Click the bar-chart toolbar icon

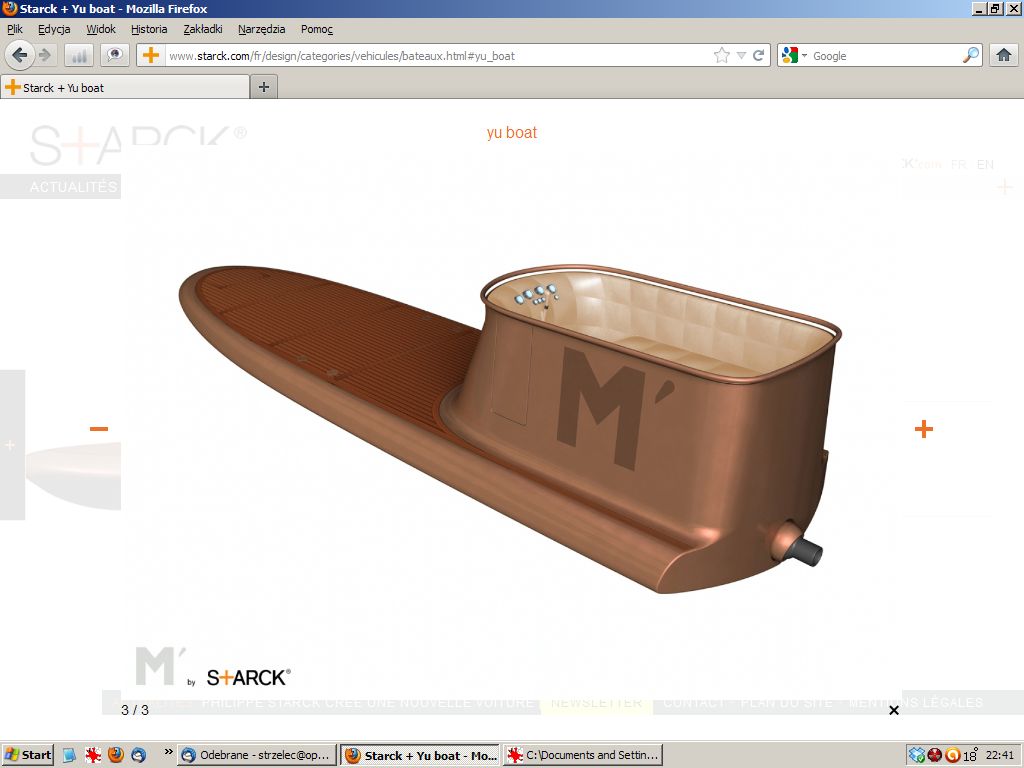click(79, 56)
